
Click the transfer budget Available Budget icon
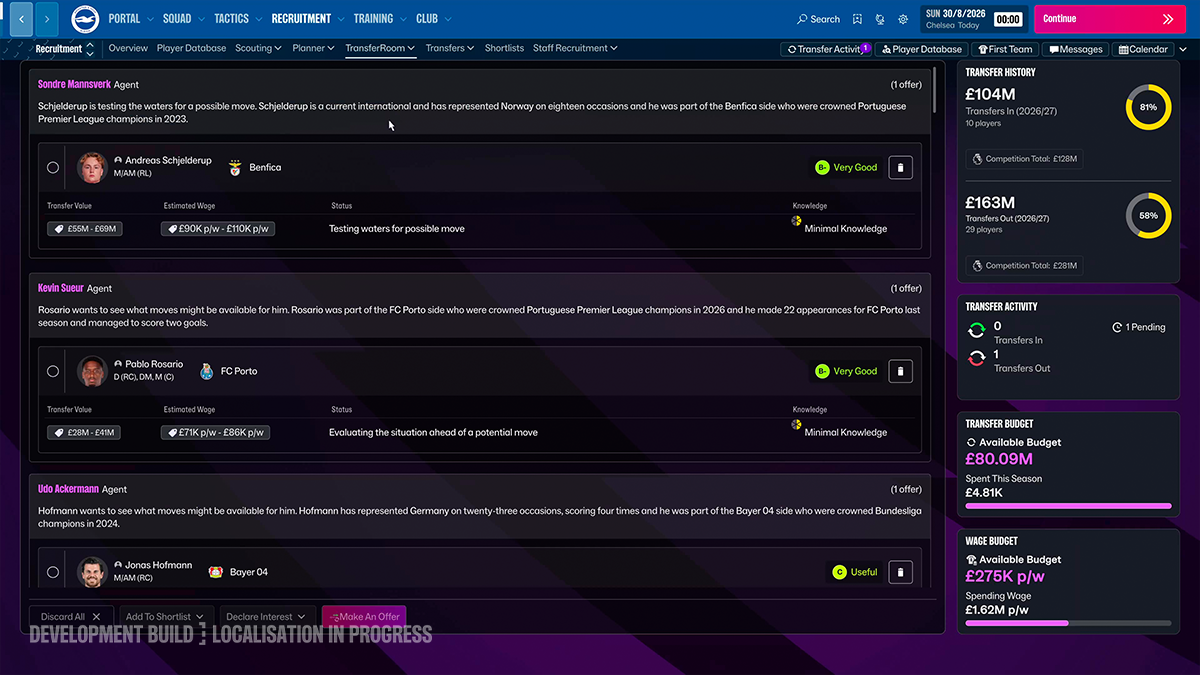click(971, 442)
